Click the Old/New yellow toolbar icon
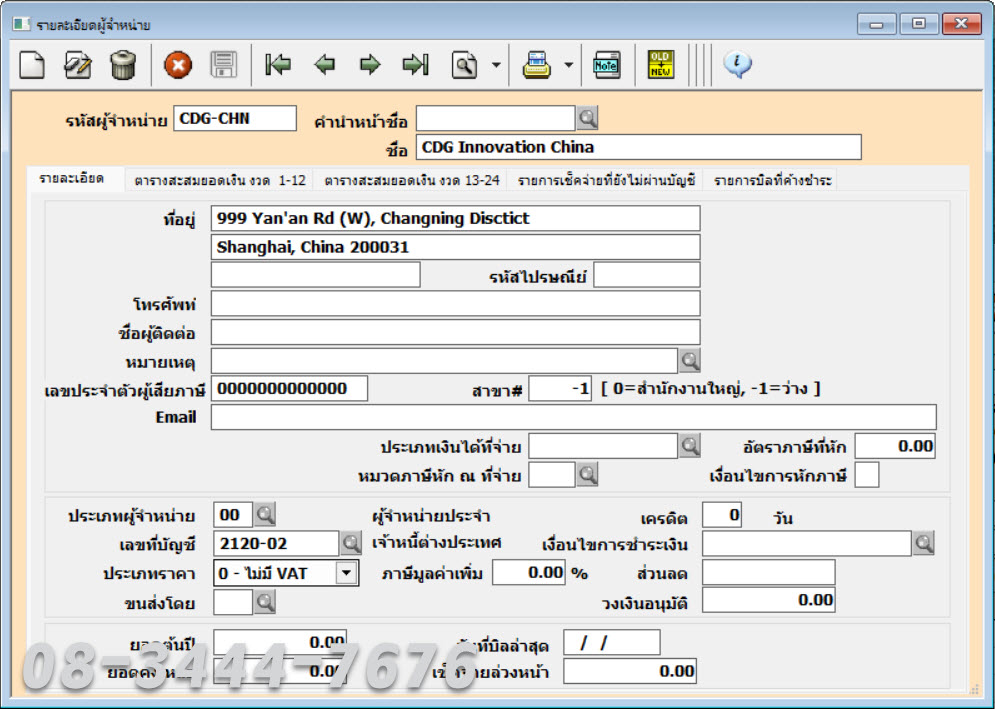Image resolution: width=995 pixels, height=709 pixels. [x=660, y=65]
